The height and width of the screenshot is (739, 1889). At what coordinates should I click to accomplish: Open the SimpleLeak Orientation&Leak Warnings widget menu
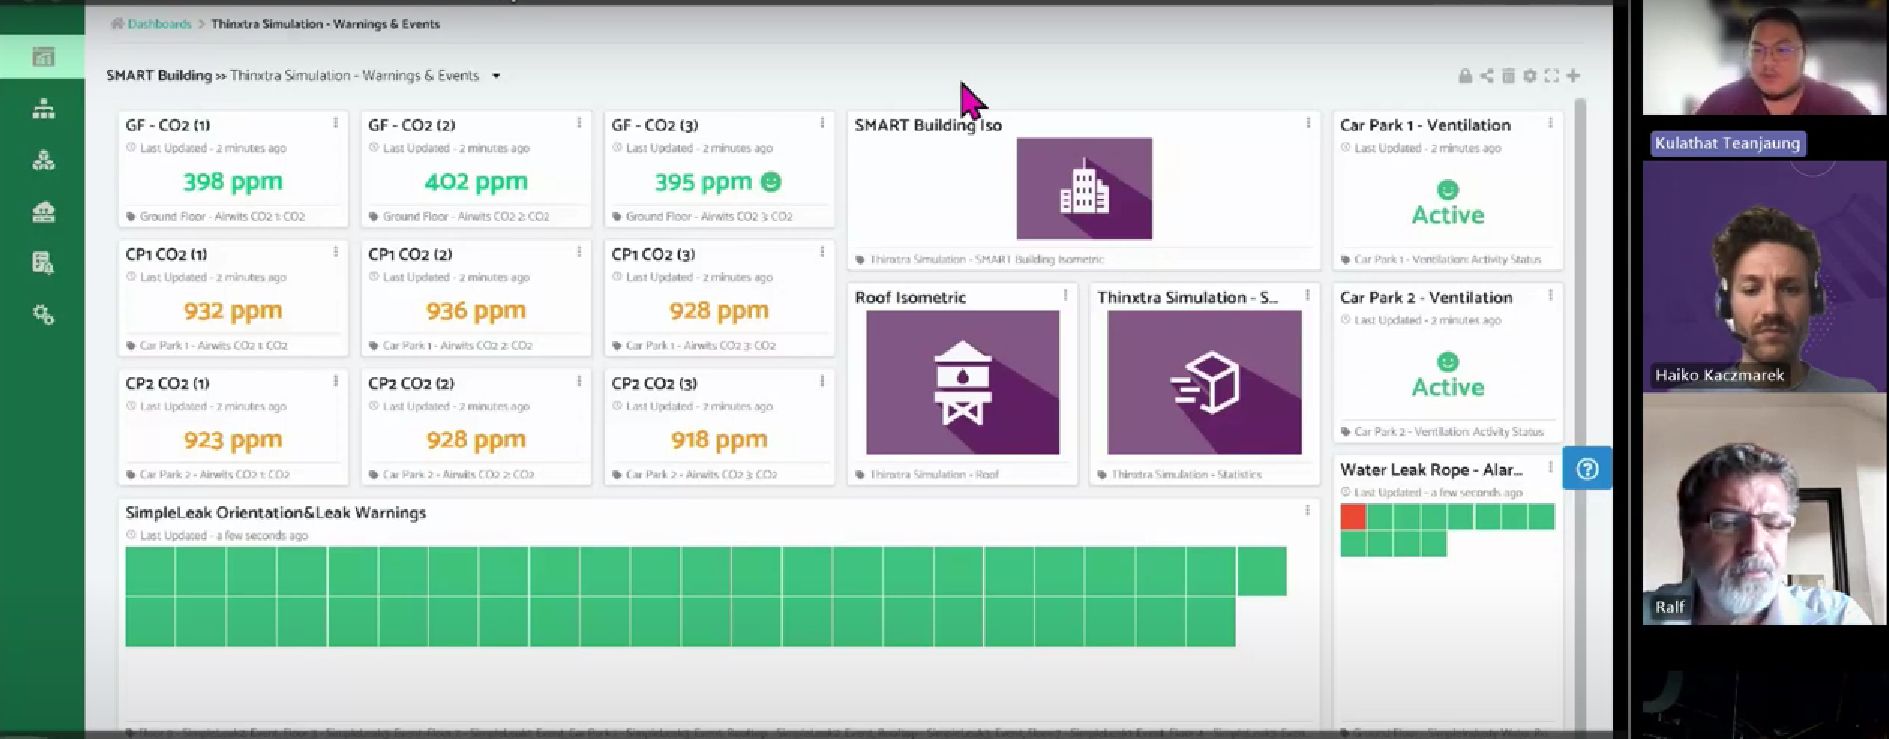click(x=1307, y=510)
